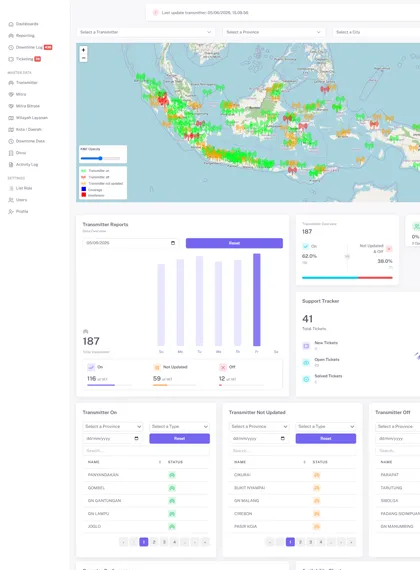Select the GN GANTUNGAN row
420x570 pixels.
[x=146, y=501]
